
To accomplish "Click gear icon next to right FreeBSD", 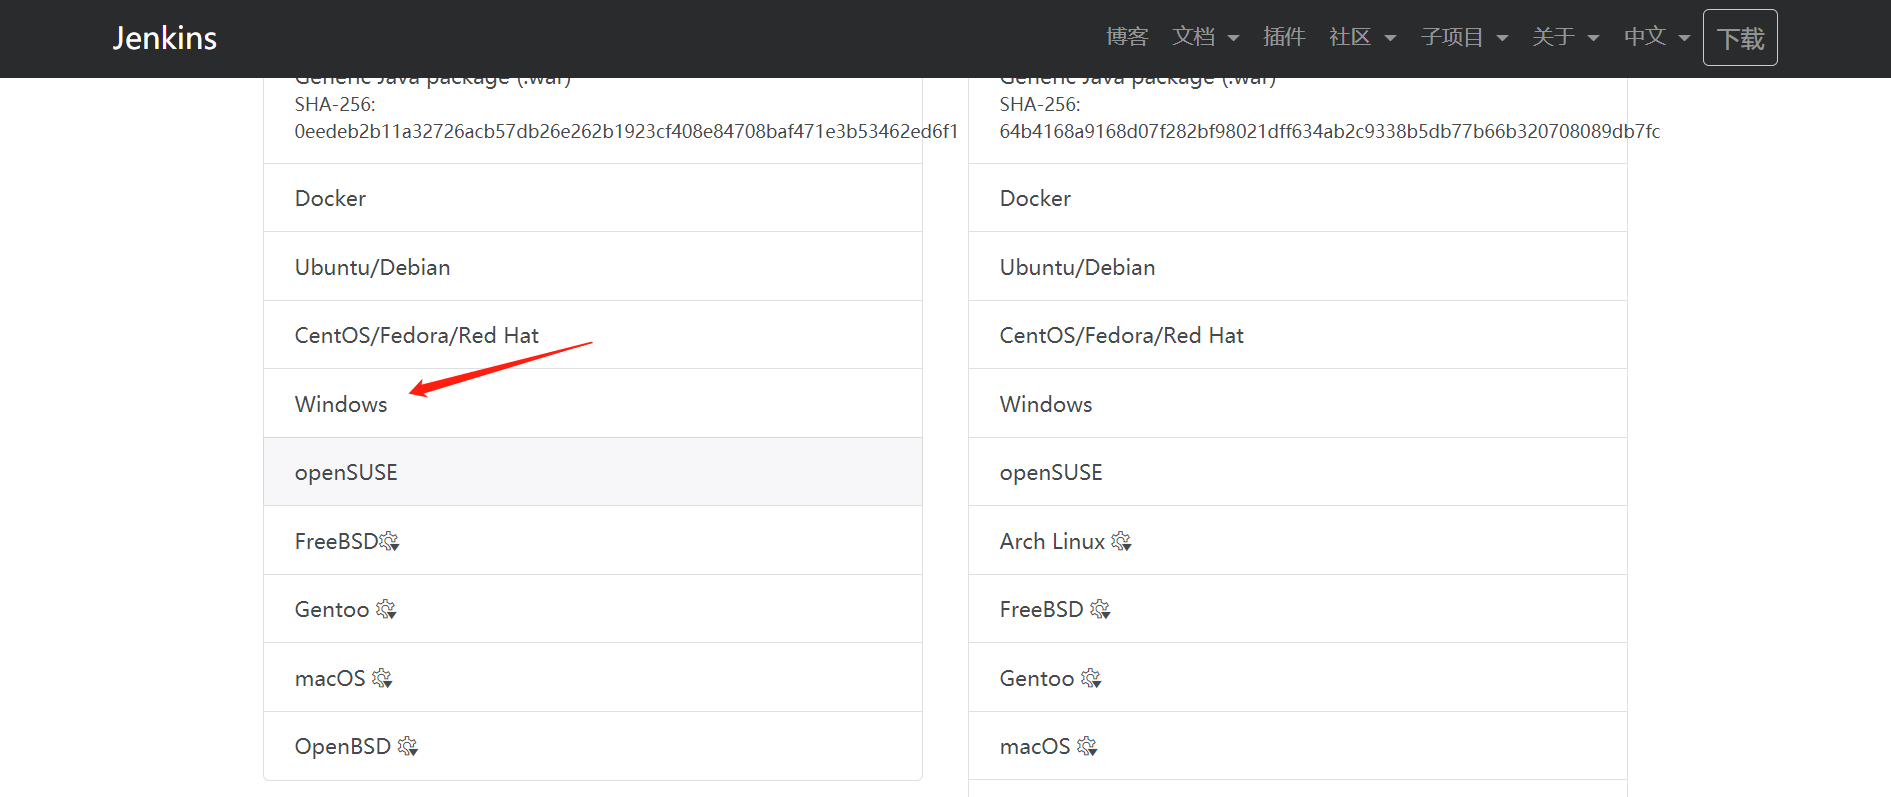I will click(1100, 609).
